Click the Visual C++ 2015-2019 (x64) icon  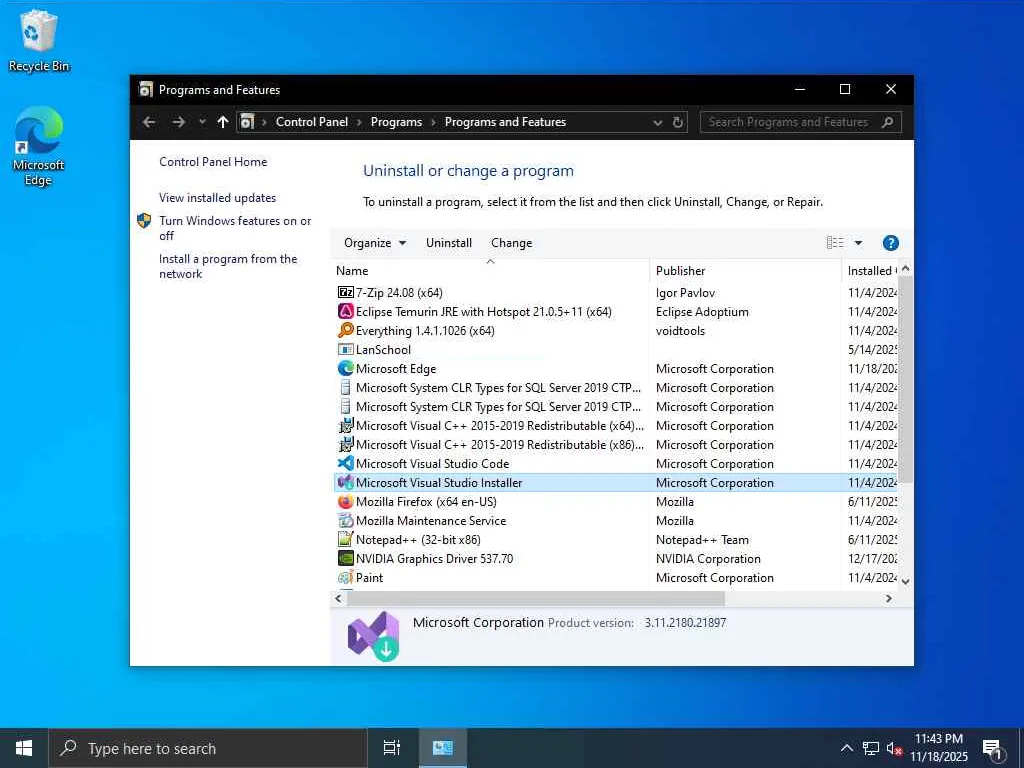tap(345, 426)
